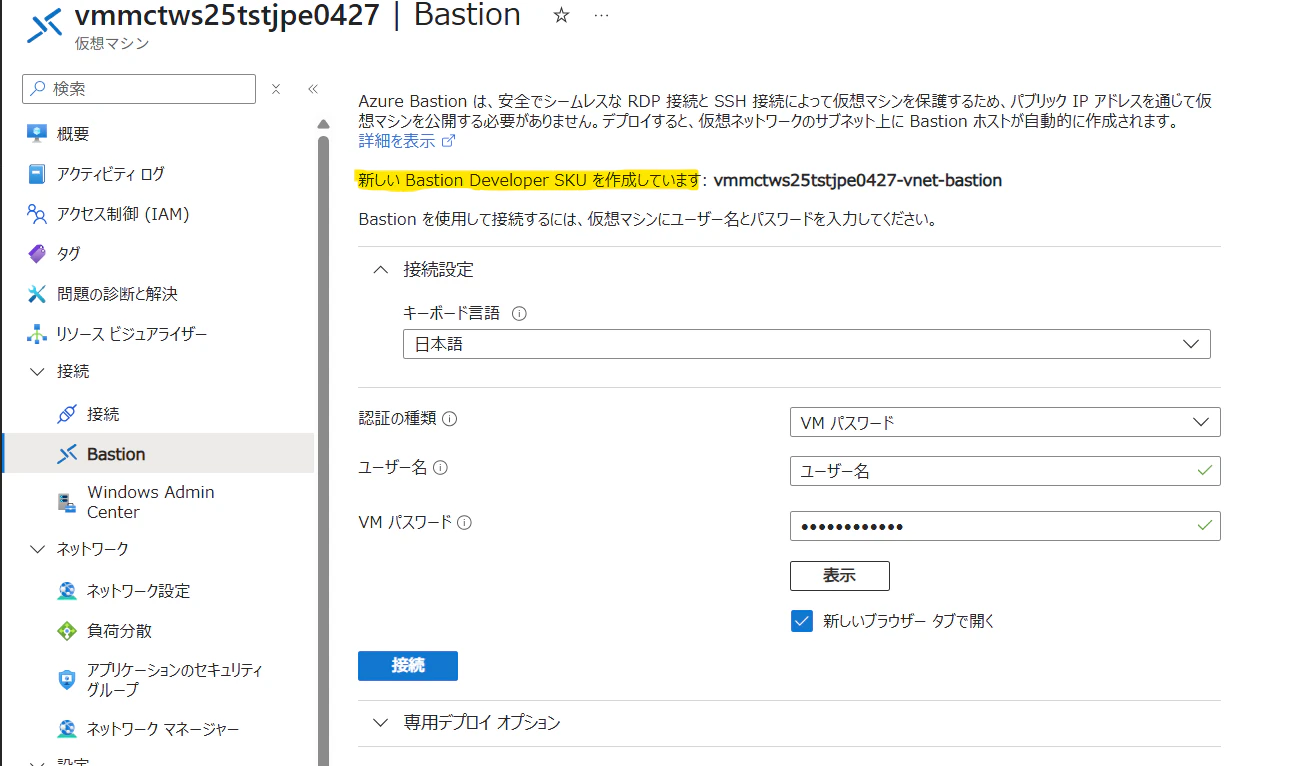The width and height of the screenshot is (1306, 766).
Task: Click the Bastion resource icon in header
Action: pos(44,27)
